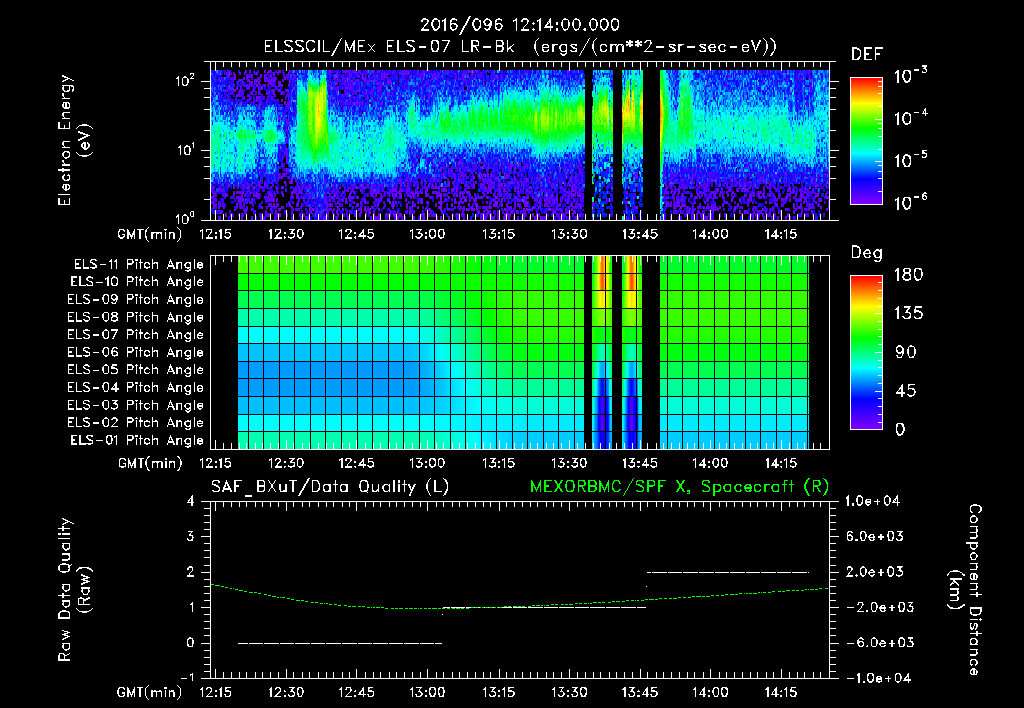Click the 45 tick on Deg colorbar

point(905,391)
